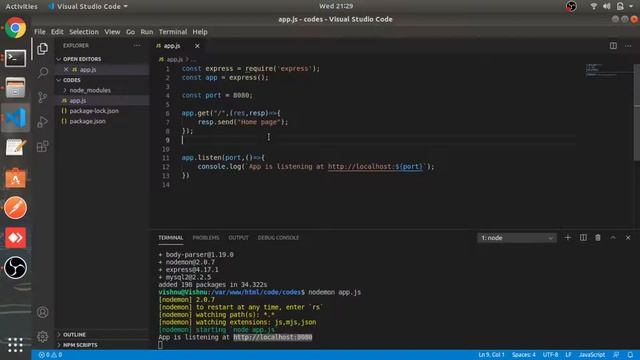Open Visual Studio Code app menu dropdown

click(88, 7)
